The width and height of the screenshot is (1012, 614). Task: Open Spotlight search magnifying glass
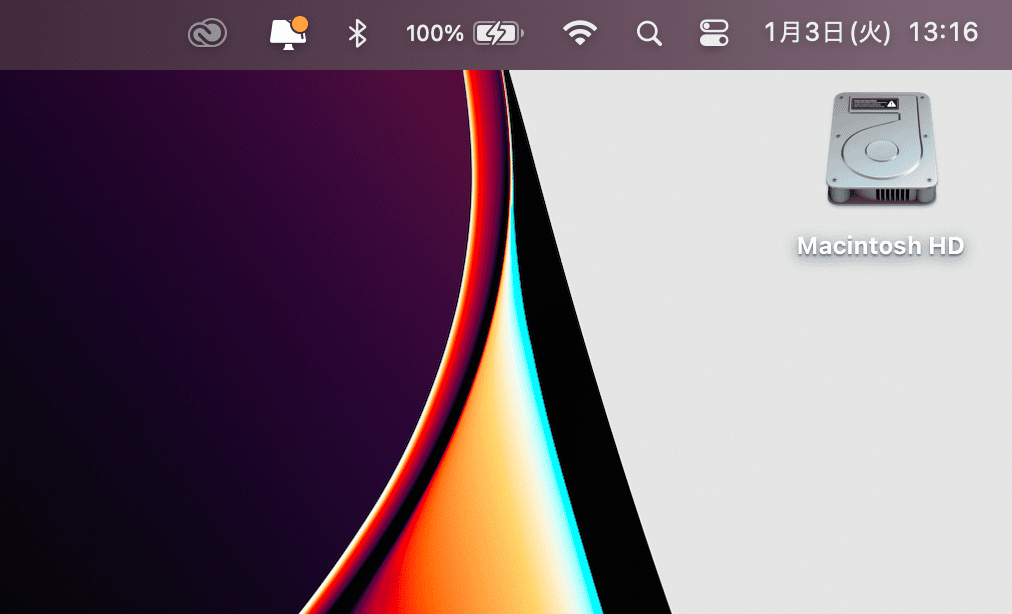tap(649, 34)
